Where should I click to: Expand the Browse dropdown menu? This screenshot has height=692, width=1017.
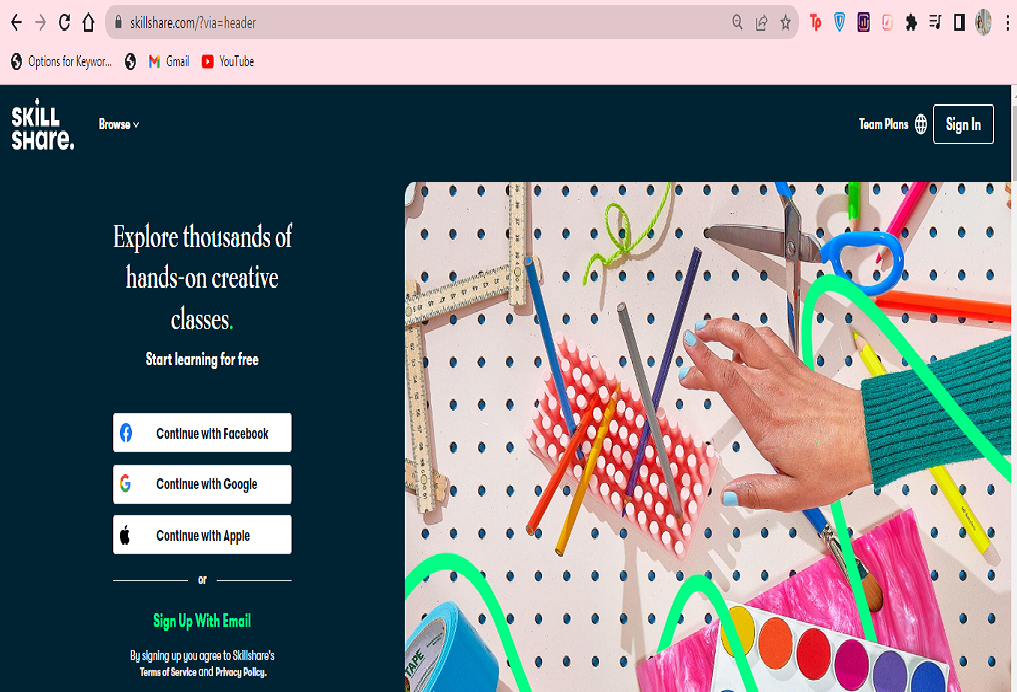(x=119, y=125)
